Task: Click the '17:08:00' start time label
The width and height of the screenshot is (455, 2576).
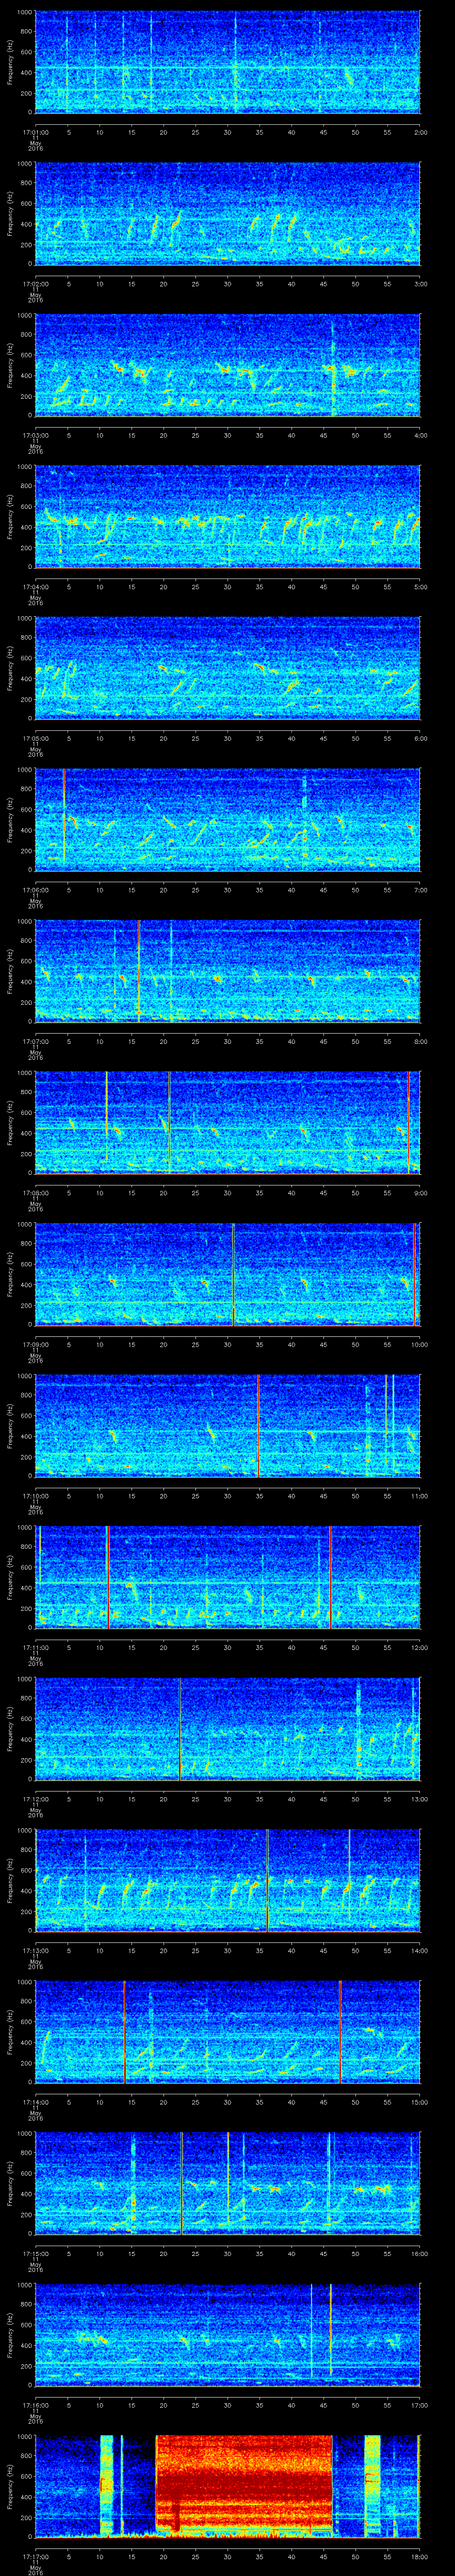Action: click(x=35, y=1193)
